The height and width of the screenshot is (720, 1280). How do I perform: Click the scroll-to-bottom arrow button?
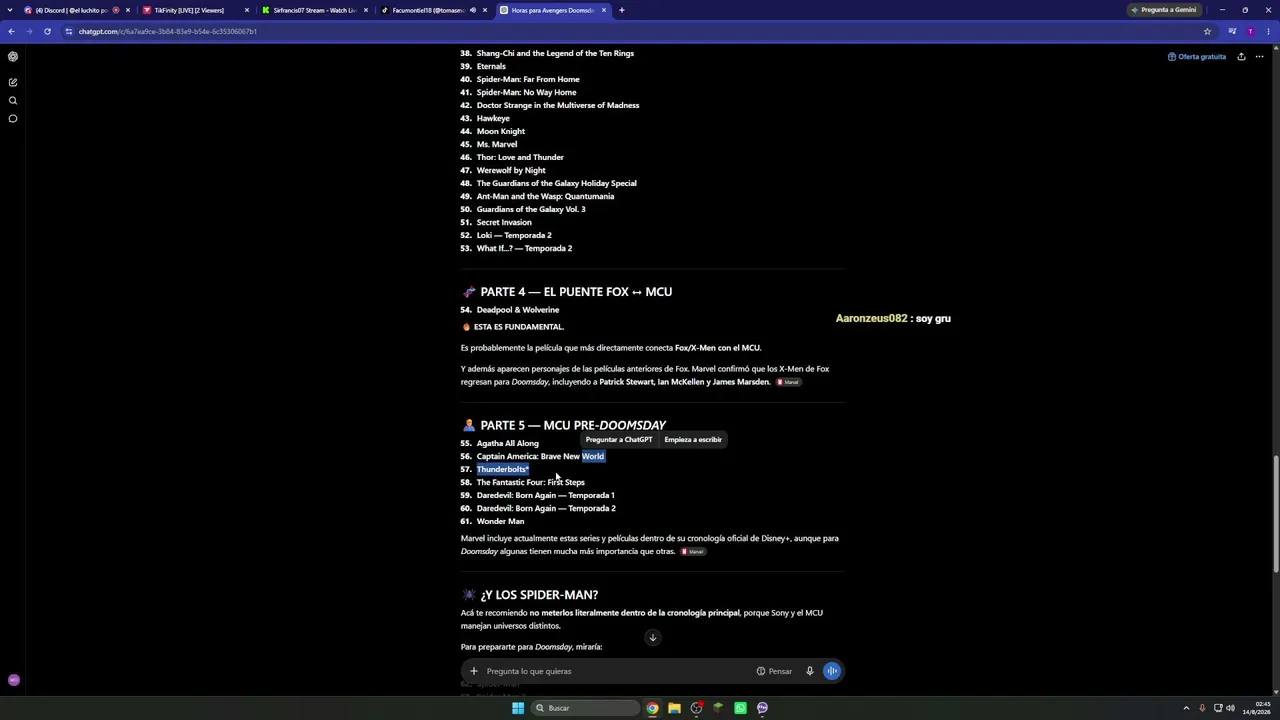(652, 638)
